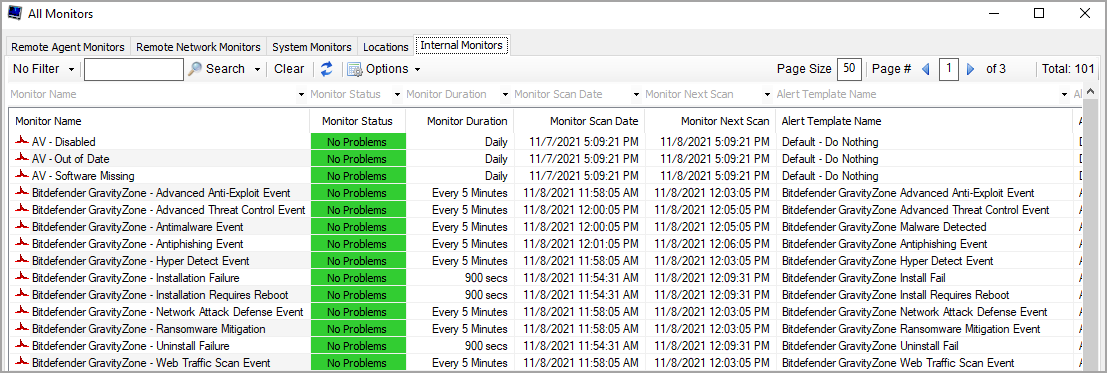Image resolution: width=1107 pixels, height=373 pixels.
Task: Click icon beside Installation Failure monitor
Action: pos(23,277)
